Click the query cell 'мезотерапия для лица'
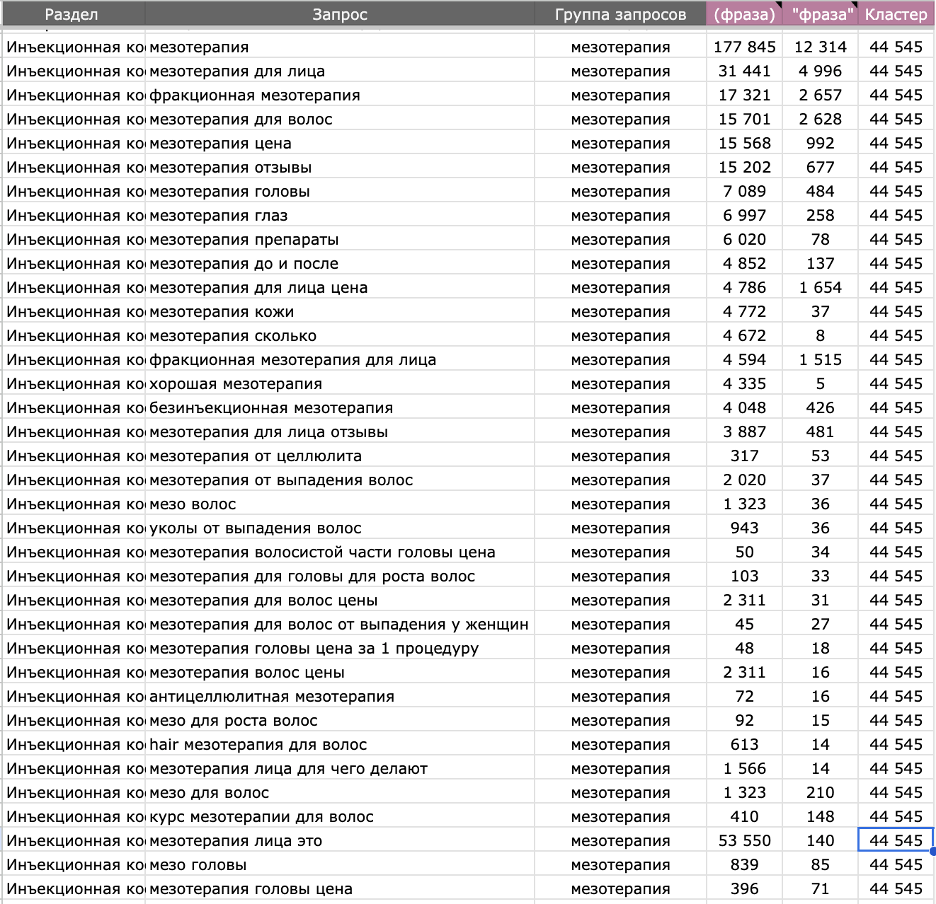This screenshot has height=904, width=936. point(340,71)
